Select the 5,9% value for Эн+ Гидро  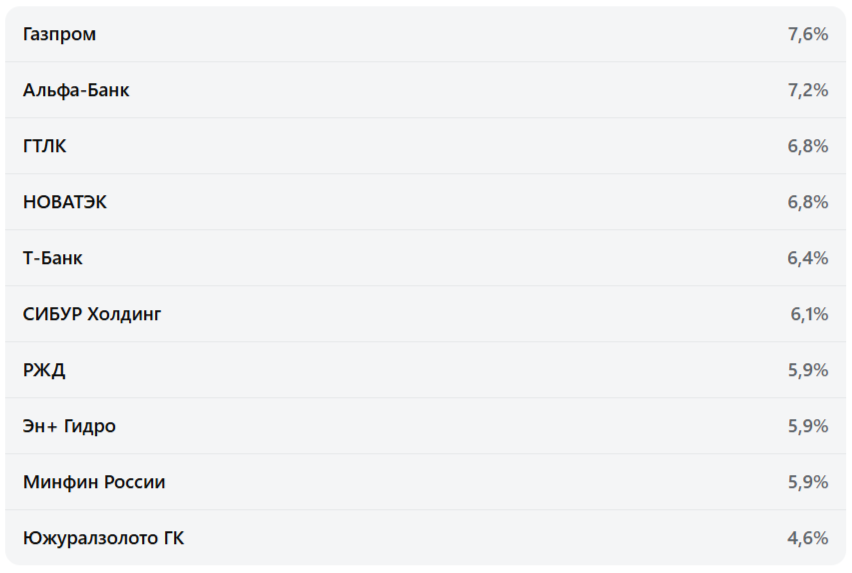coord(807,426)
